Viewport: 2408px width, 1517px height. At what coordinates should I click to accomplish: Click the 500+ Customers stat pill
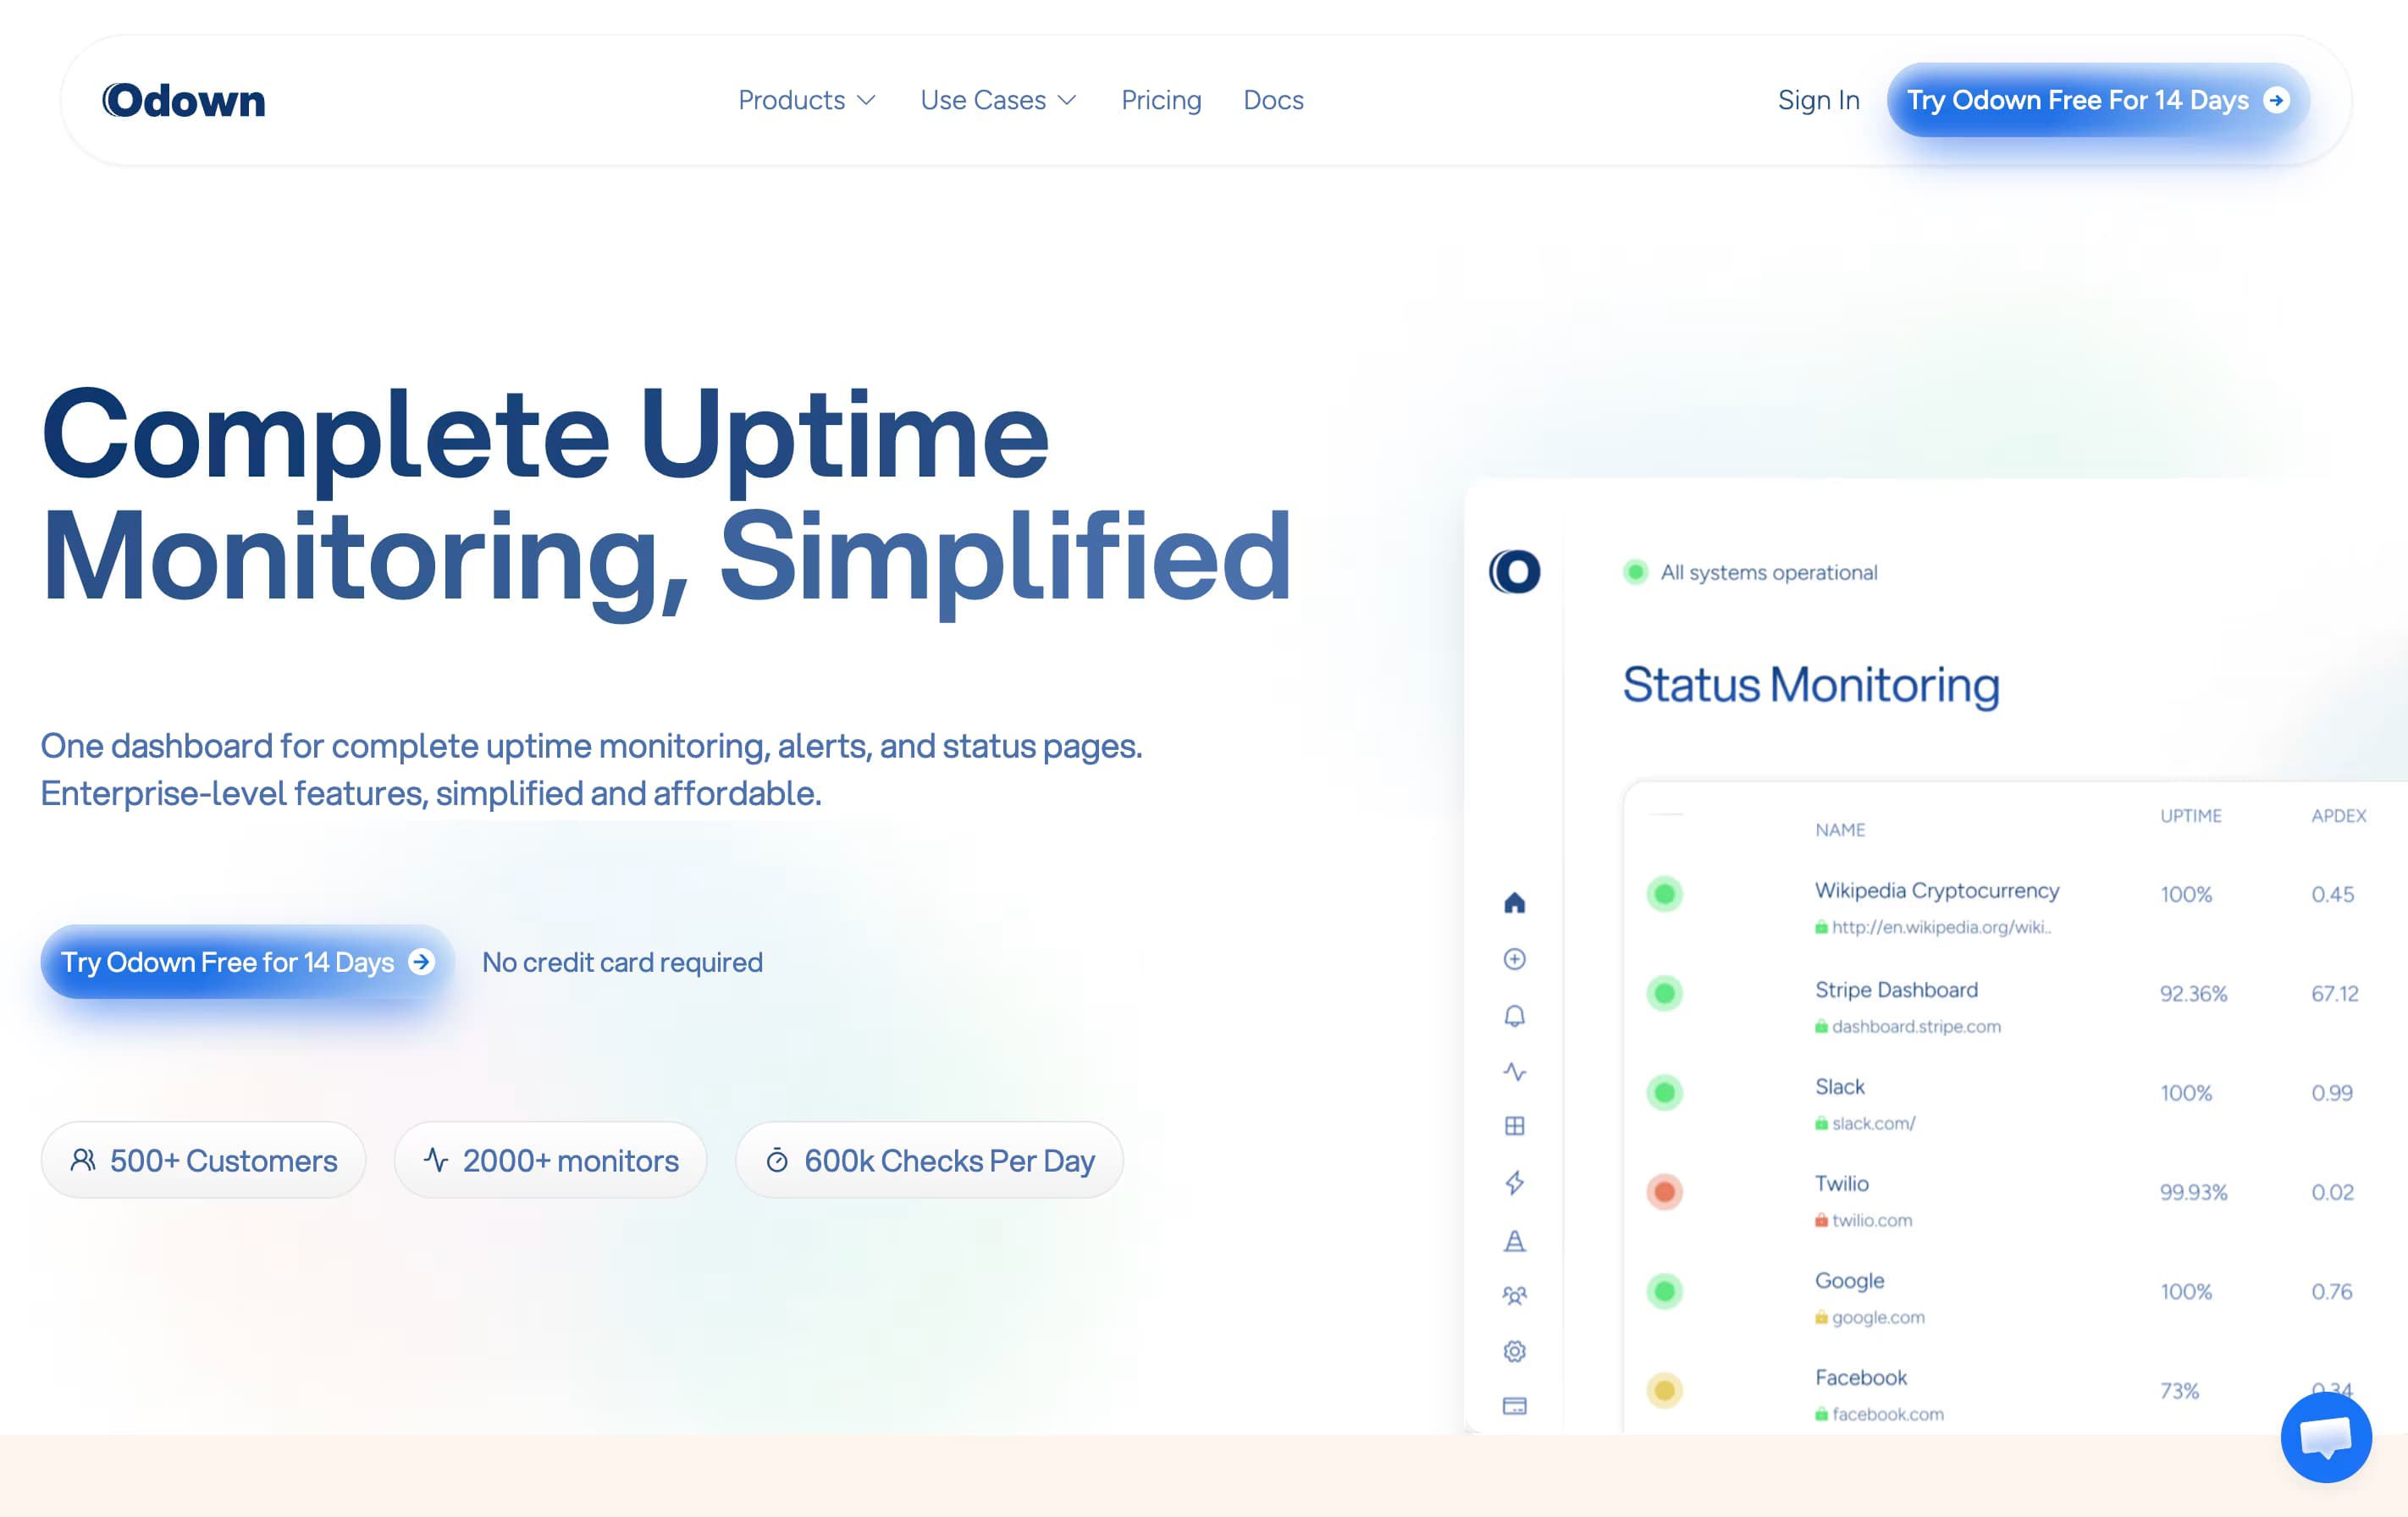coord(203,1160)
